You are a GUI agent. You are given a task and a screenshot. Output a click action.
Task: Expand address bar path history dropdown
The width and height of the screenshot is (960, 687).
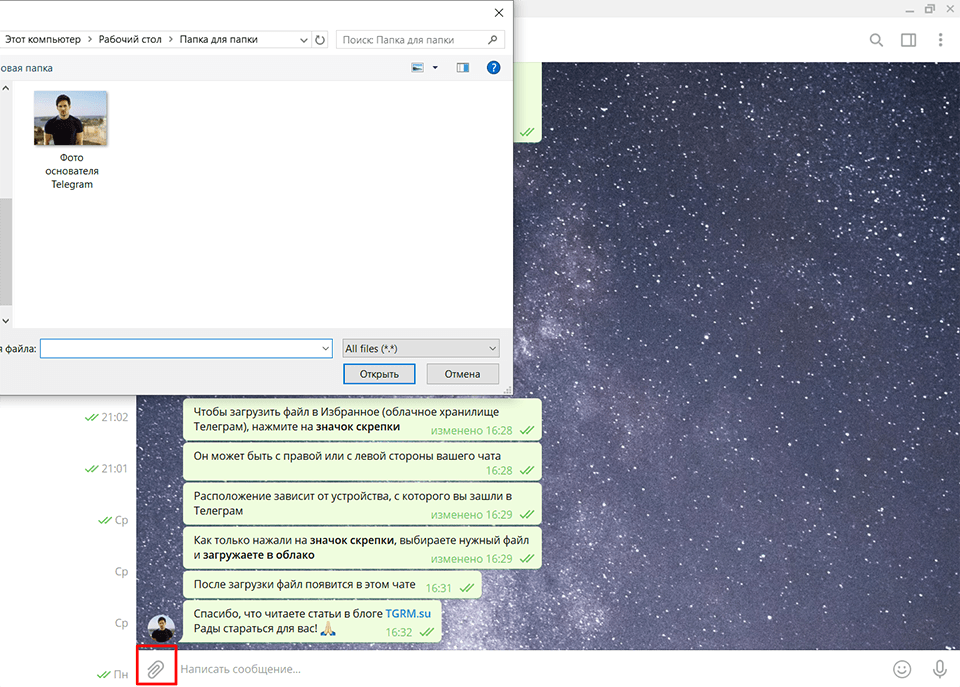pos(304,40)
